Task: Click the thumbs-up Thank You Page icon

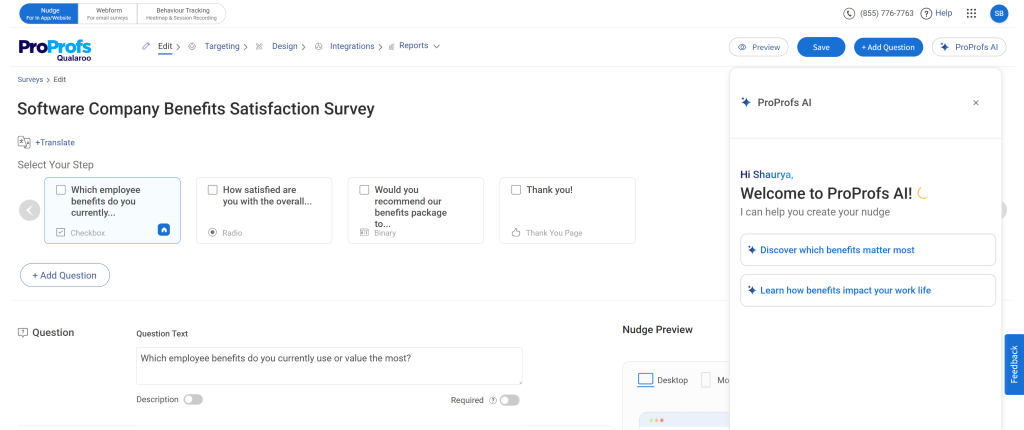Action: coord(515,233)
